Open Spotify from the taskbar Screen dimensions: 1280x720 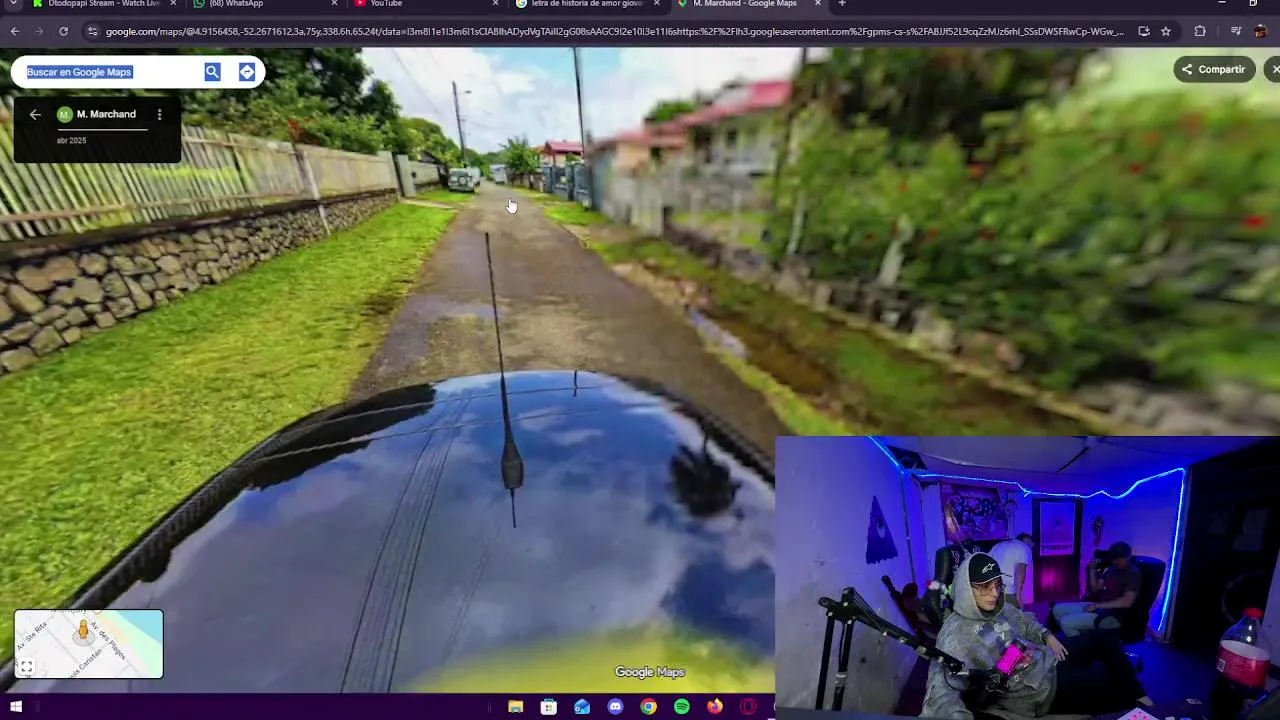click(682, 707)
